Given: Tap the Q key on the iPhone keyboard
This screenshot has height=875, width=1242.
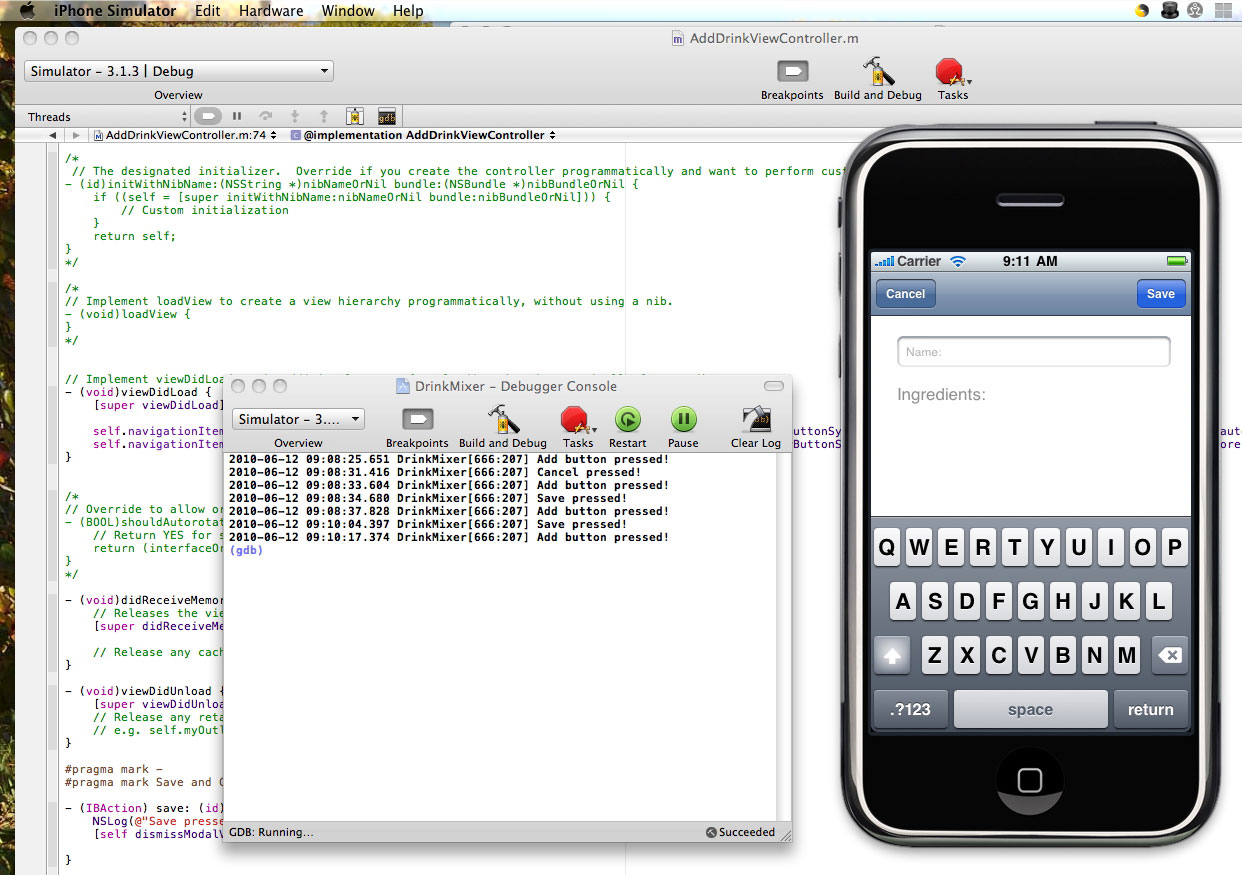Looking at the screenshot, I should (x=887, y=548).
